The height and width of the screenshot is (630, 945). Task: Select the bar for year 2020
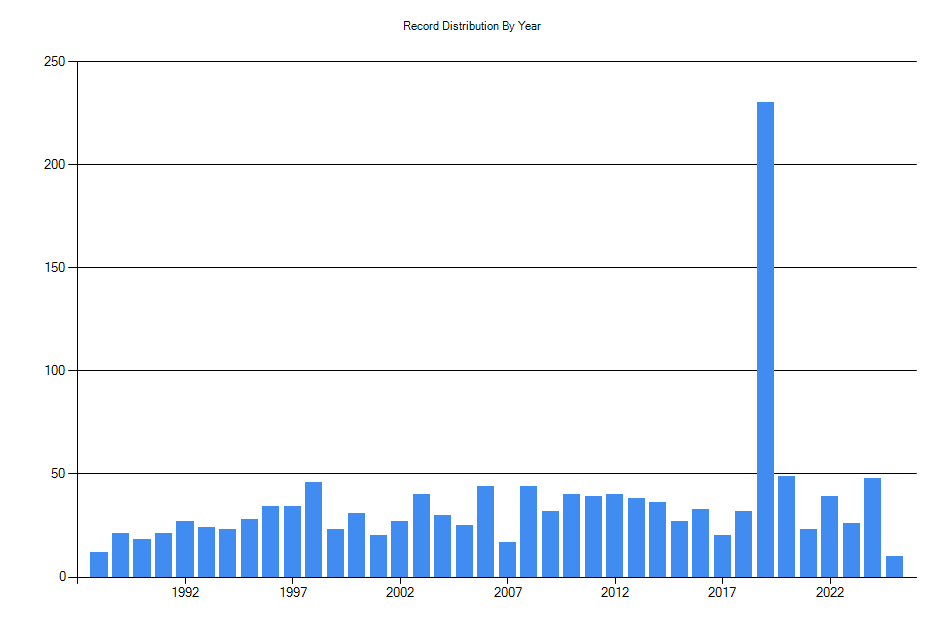(x=786, y=526)
